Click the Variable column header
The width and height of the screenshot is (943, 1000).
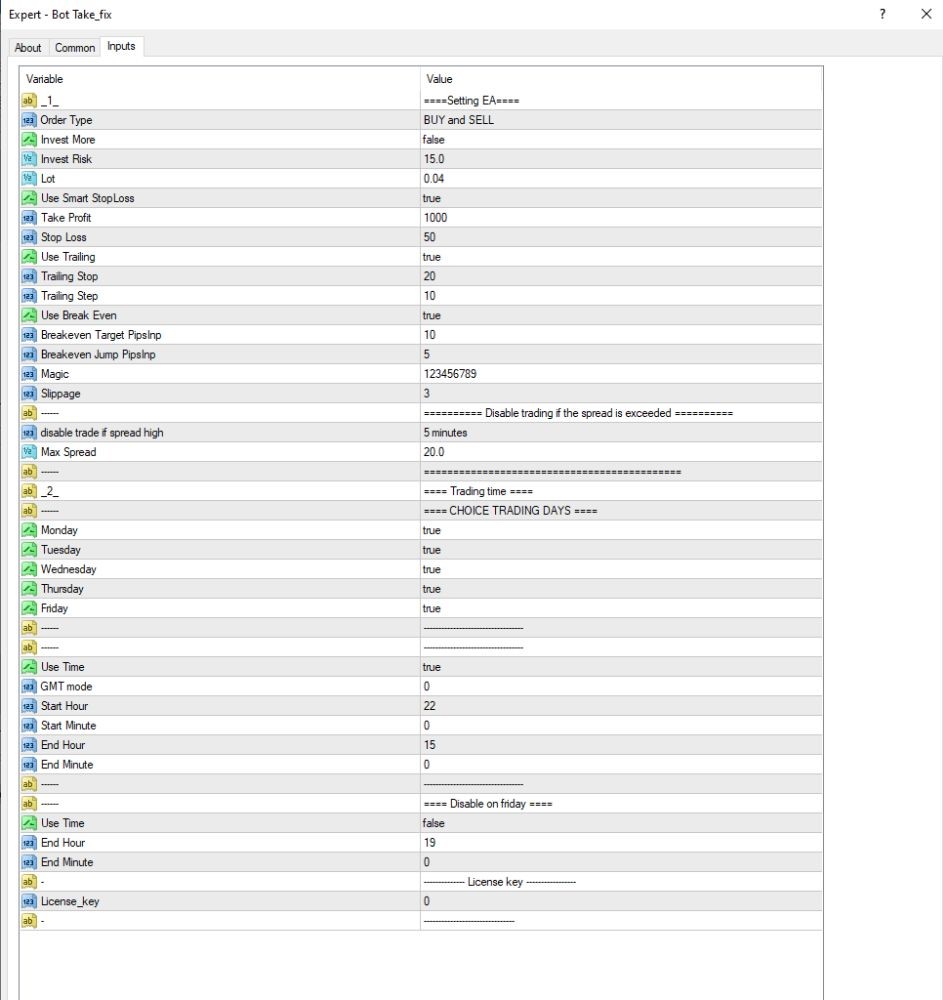[220, 79]
